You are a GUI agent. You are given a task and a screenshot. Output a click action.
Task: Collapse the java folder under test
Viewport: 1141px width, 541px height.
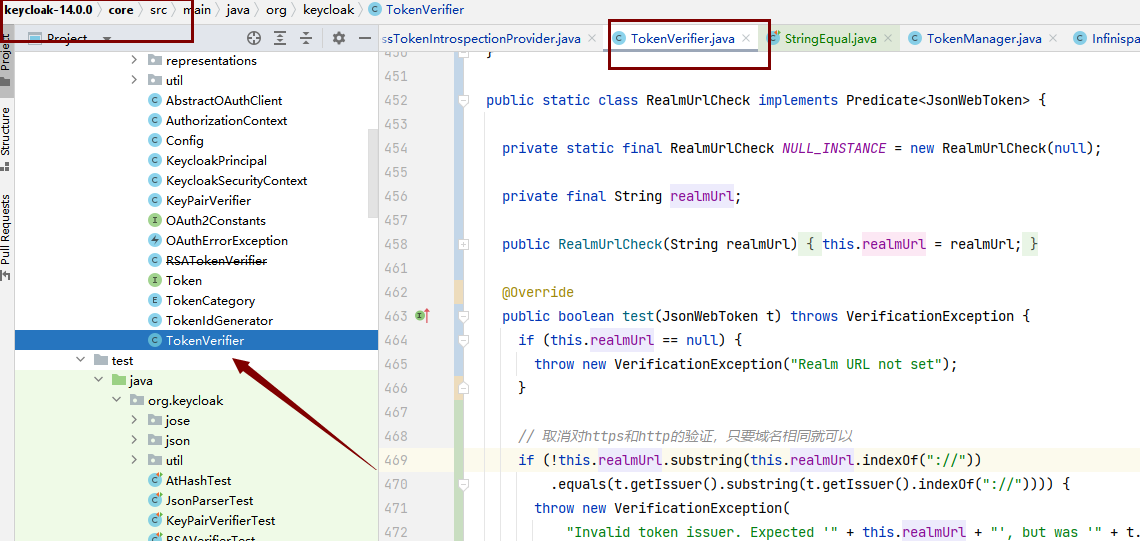(98, 380)
